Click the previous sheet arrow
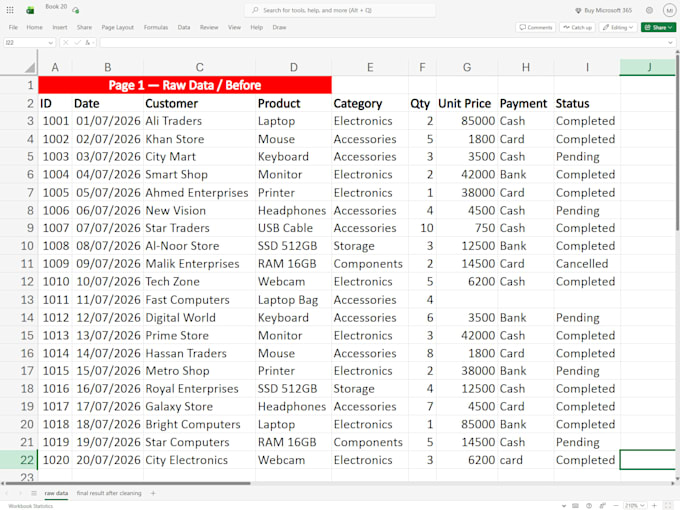The height and width of the screenshot is (510, 680). tap(7, 493)
